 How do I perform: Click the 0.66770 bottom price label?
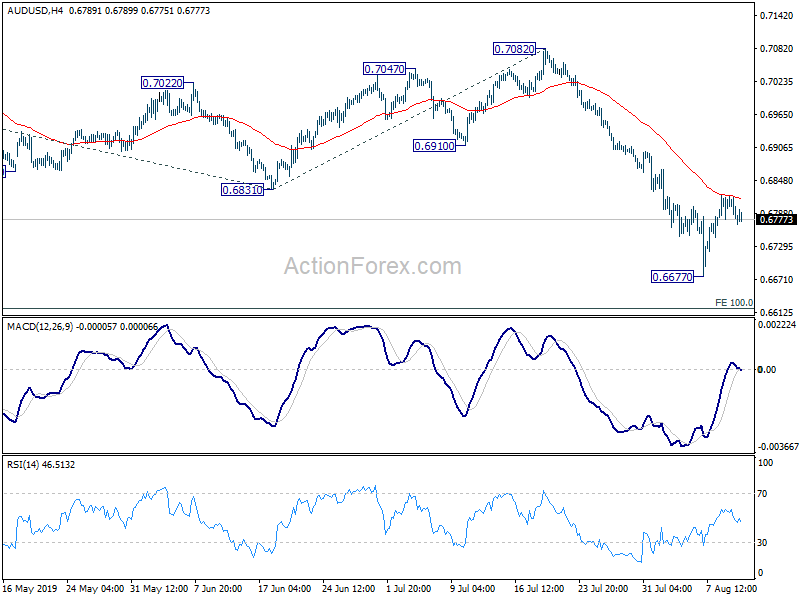672,277
